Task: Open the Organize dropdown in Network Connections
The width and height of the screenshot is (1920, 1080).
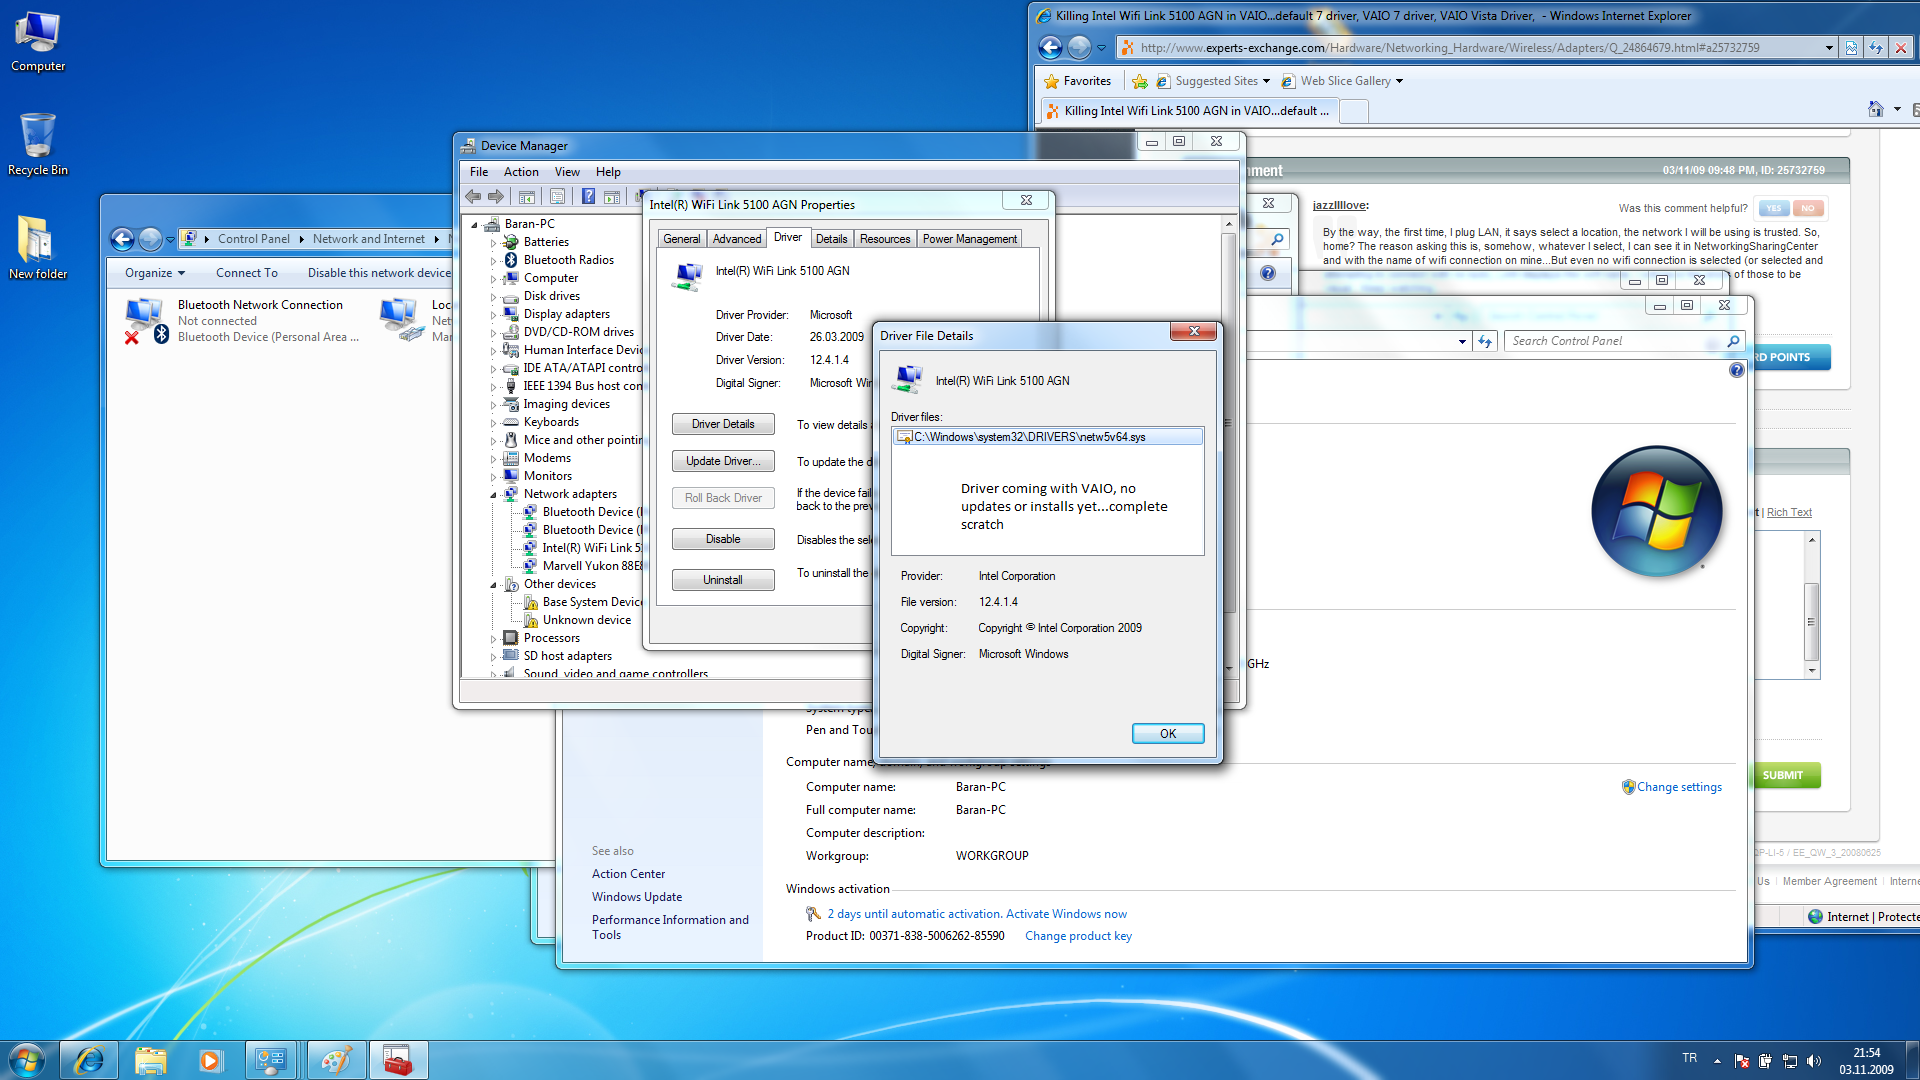Action: pos(154,273)
